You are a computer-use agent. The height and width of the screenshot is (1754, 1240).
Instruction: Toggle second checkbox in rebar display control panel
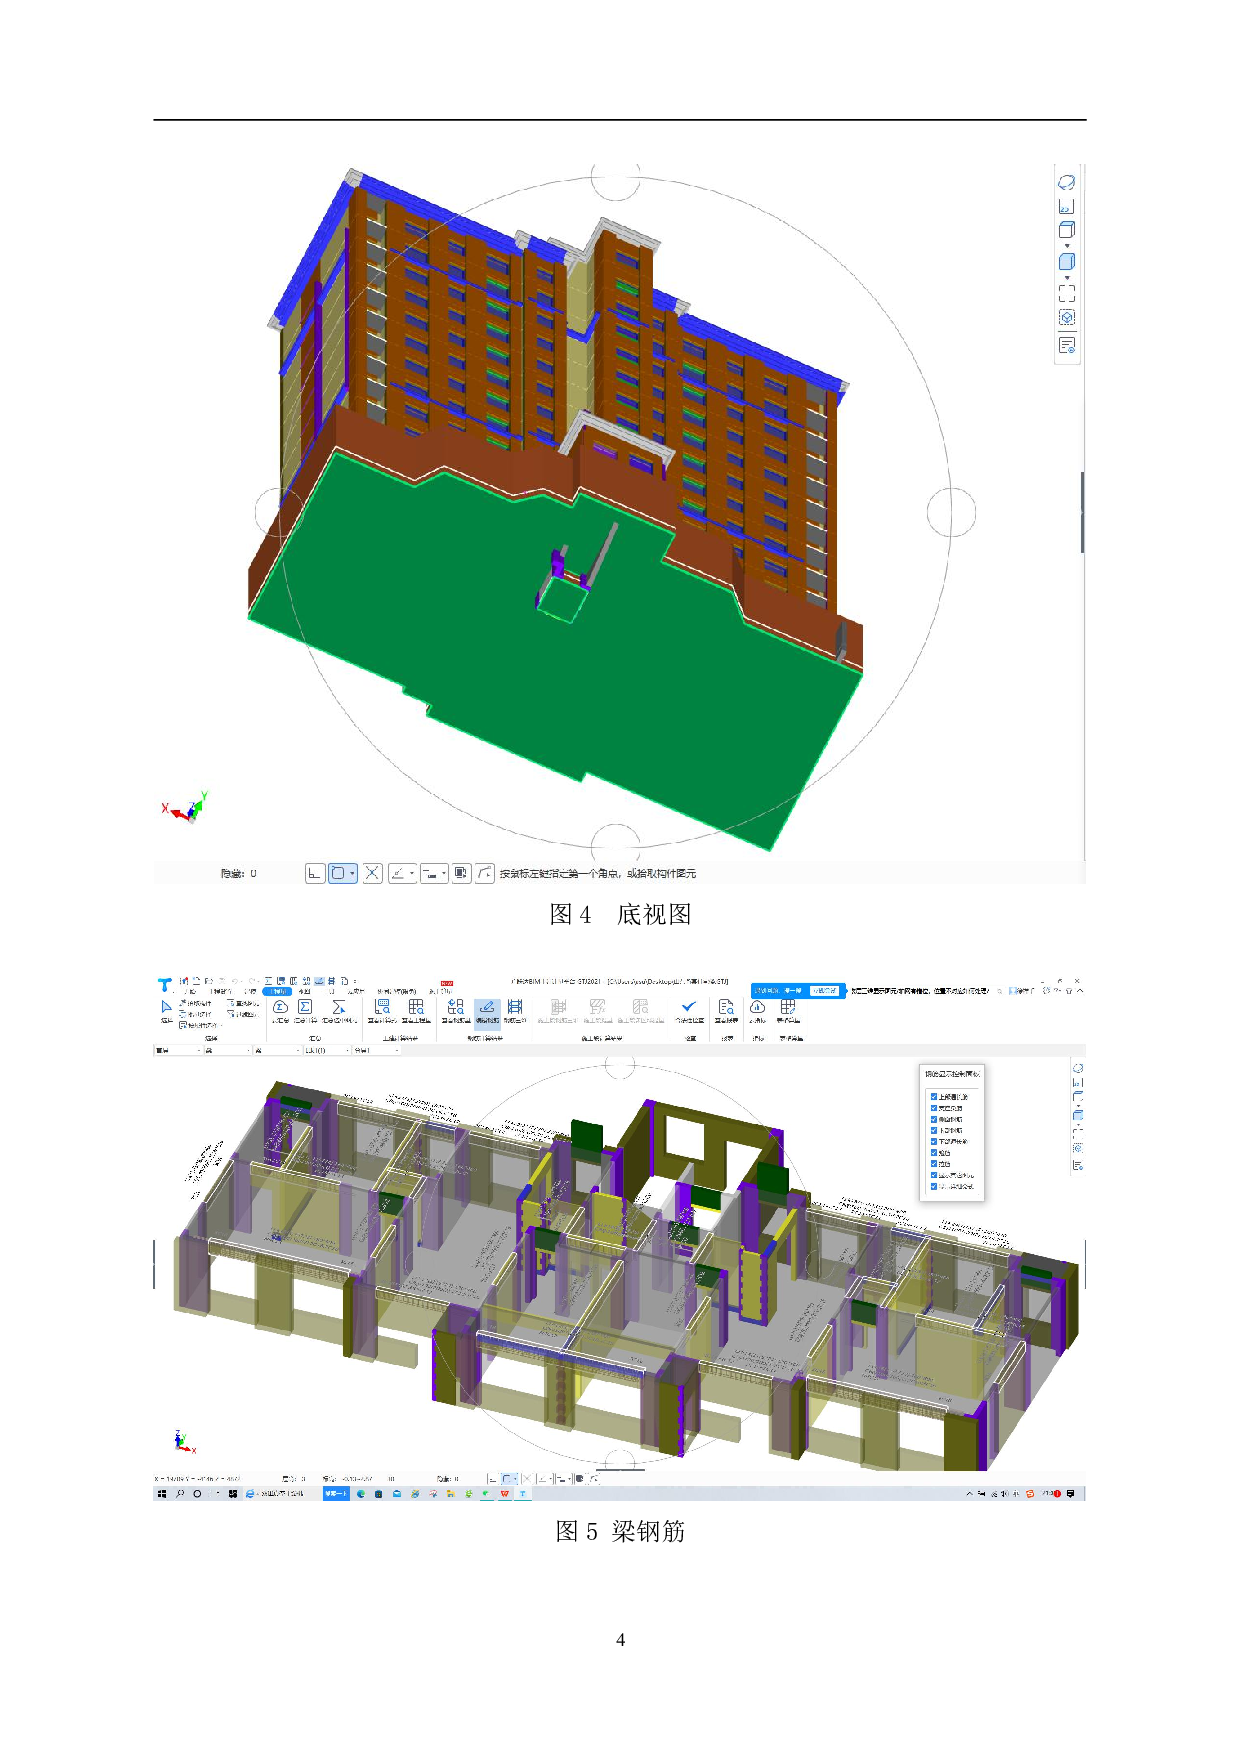coord(934,1108)
